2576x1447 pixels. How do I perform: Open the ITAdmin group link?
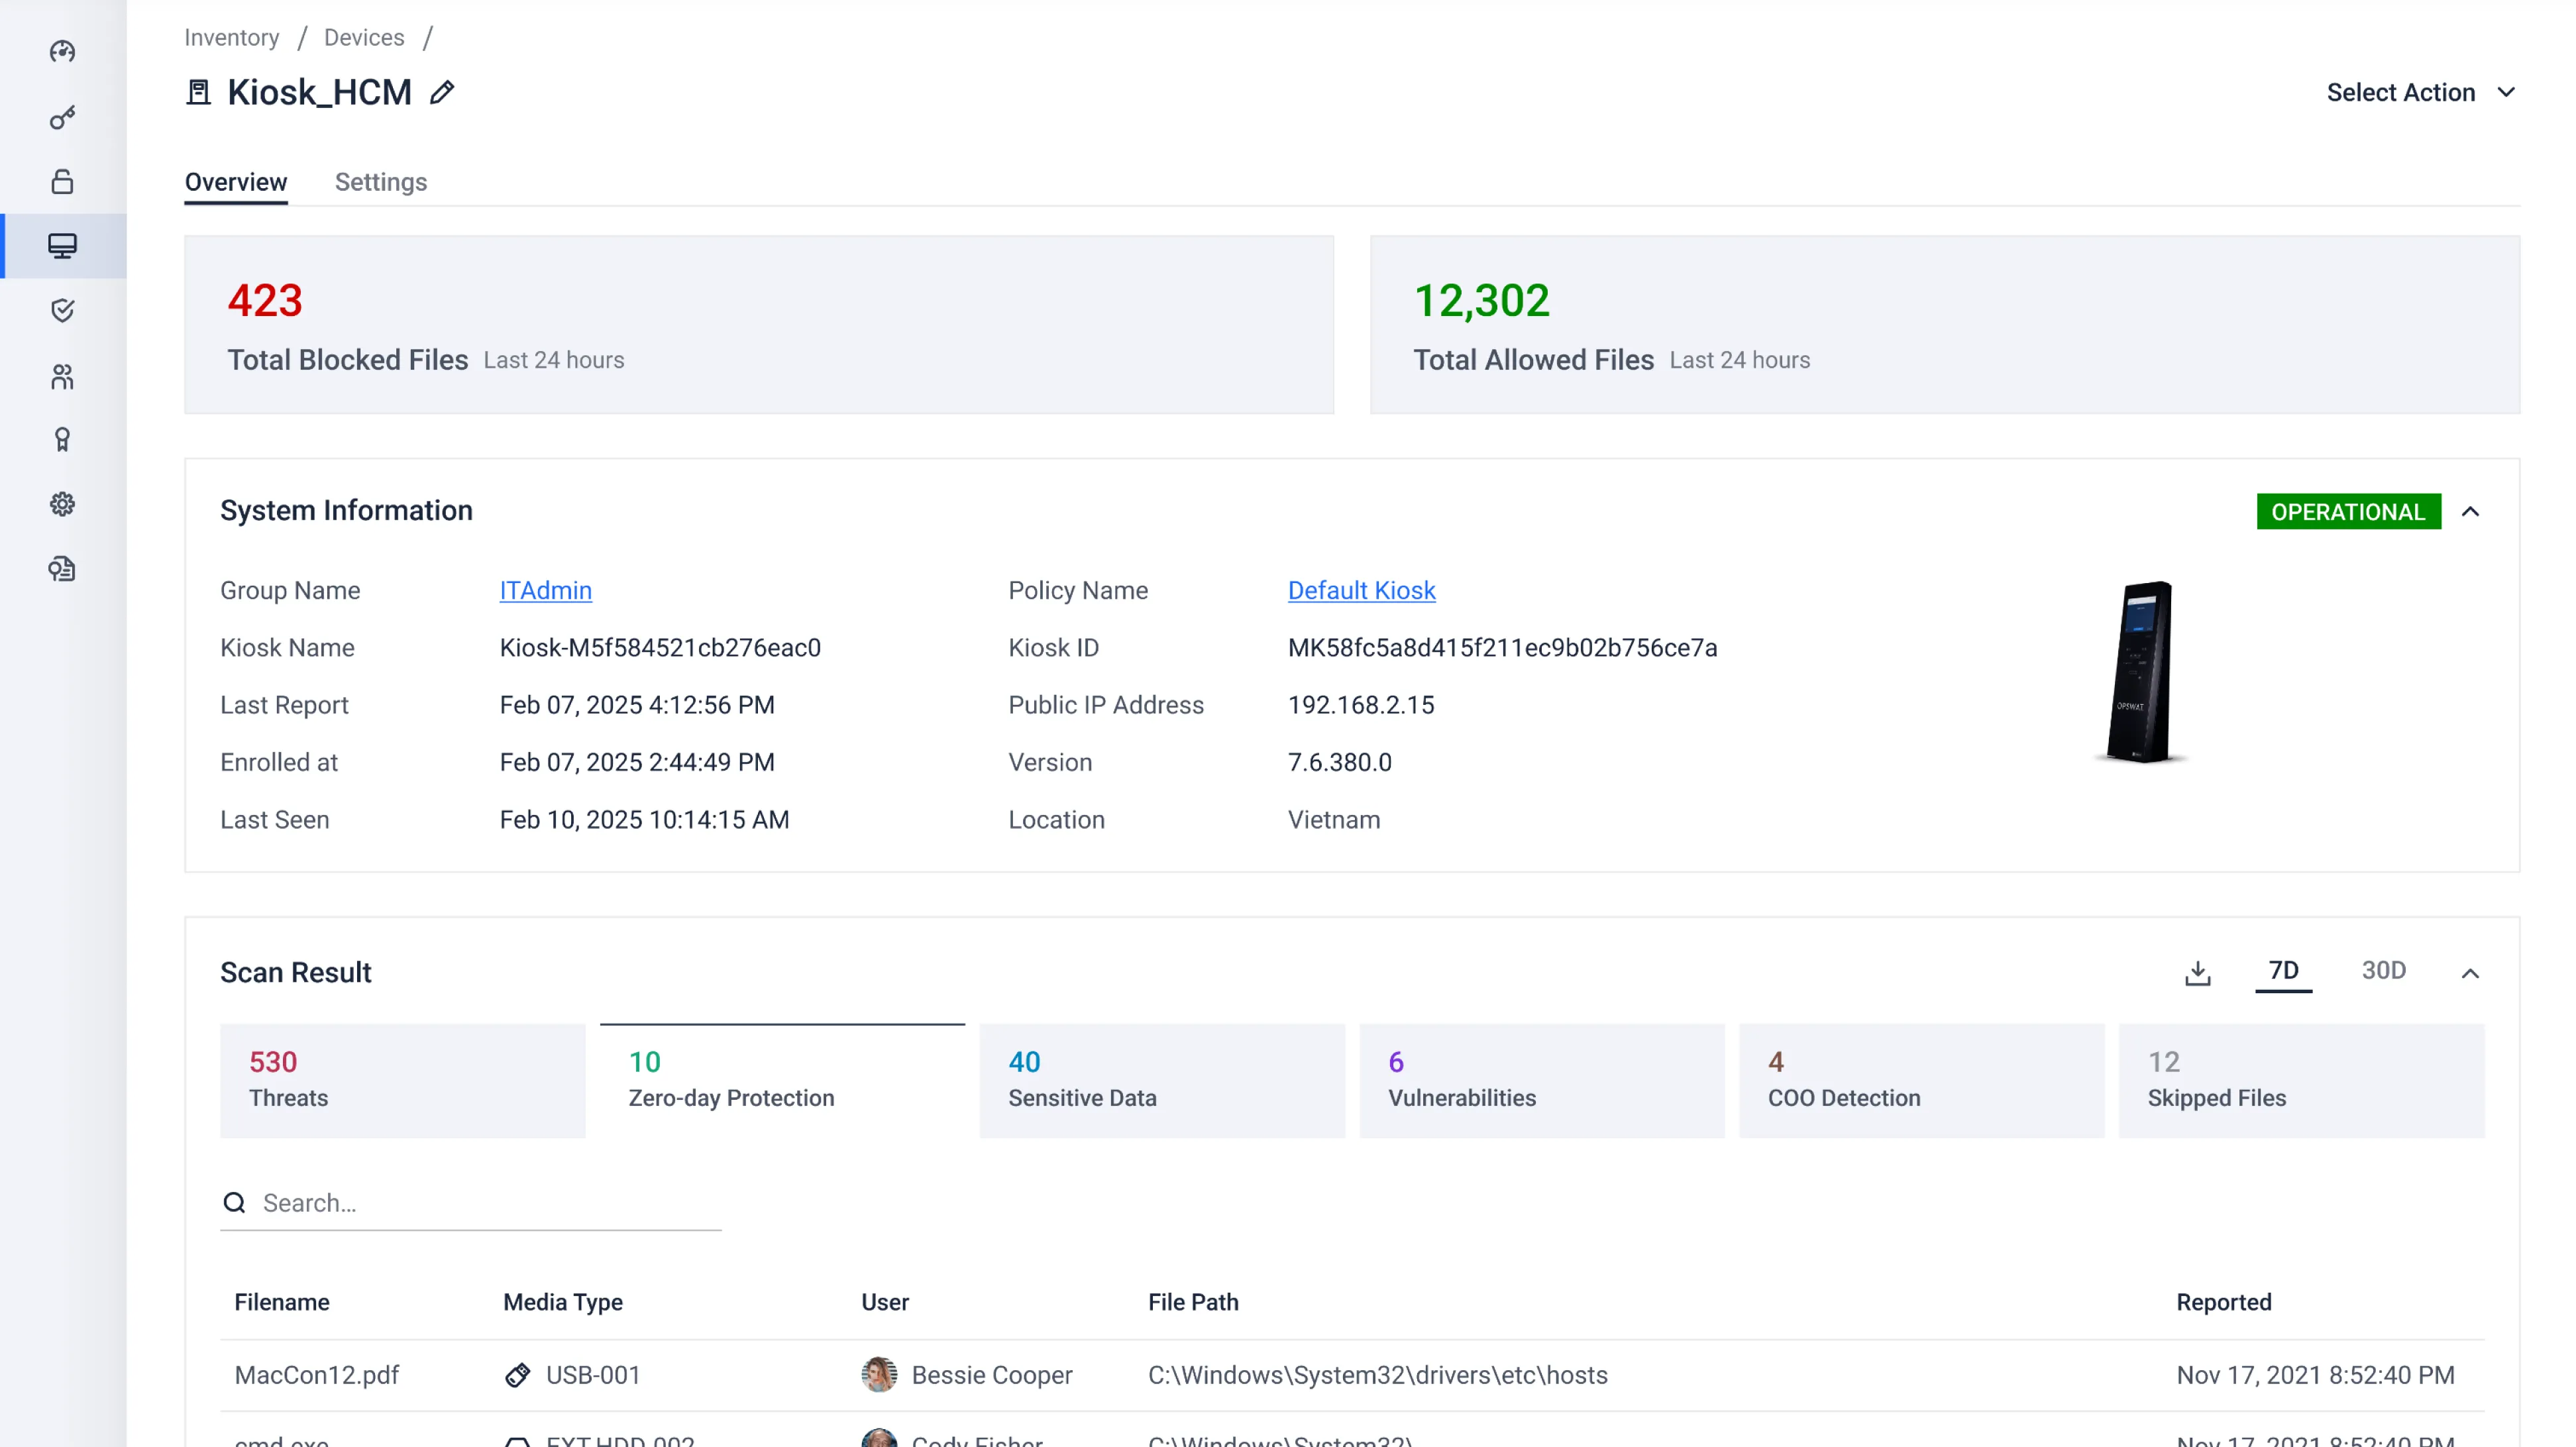(x=545, y=590)
